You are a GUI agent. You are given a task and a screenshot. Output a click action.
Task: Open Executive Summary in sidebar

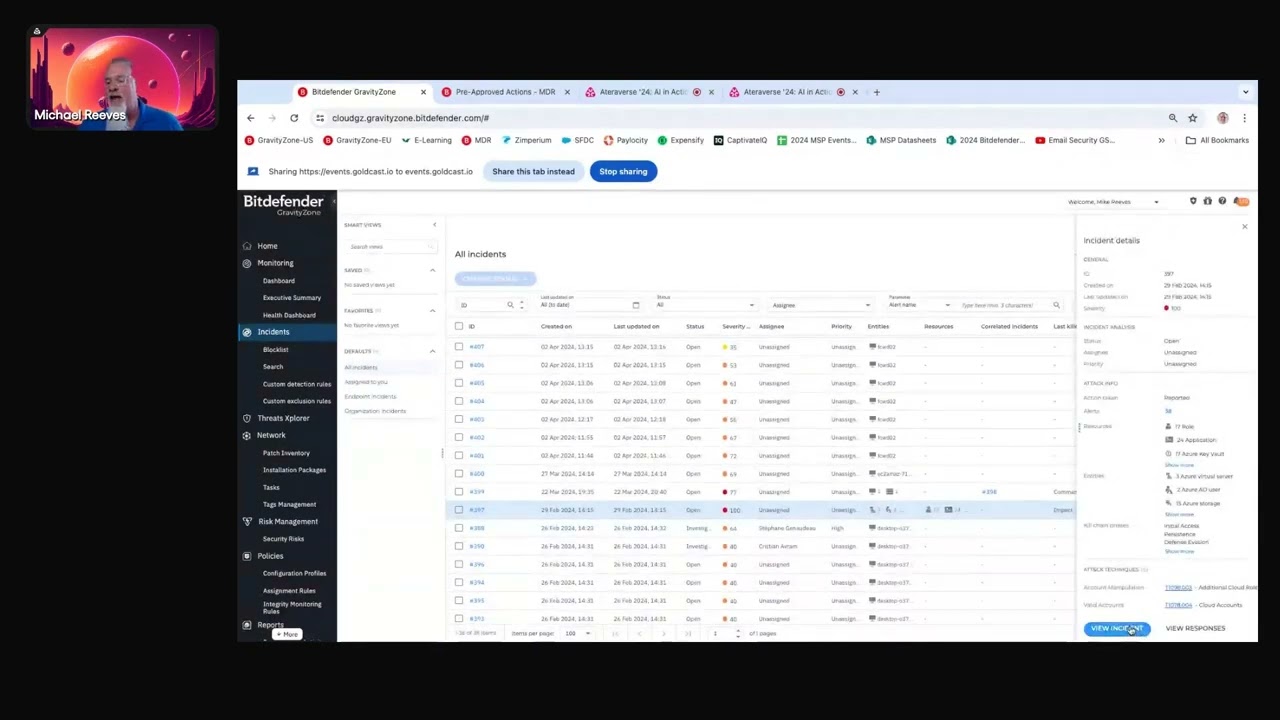pos(292,298)
